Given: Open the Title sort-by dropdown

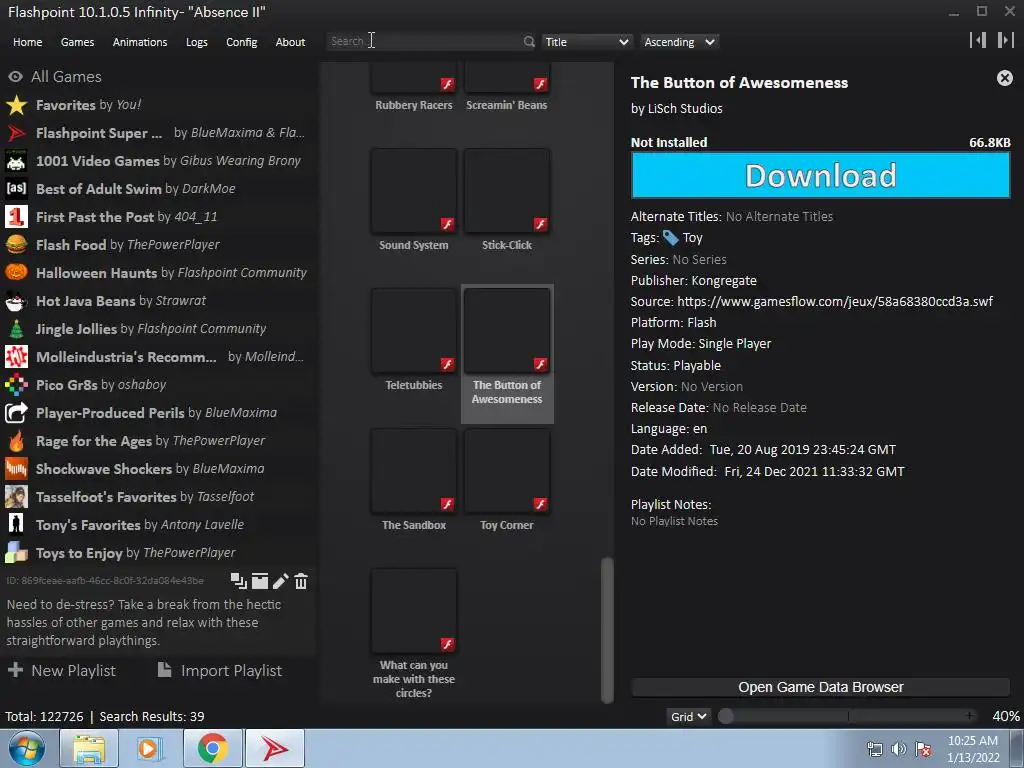Looking at the screenshot, I should [x=586, y=42].
